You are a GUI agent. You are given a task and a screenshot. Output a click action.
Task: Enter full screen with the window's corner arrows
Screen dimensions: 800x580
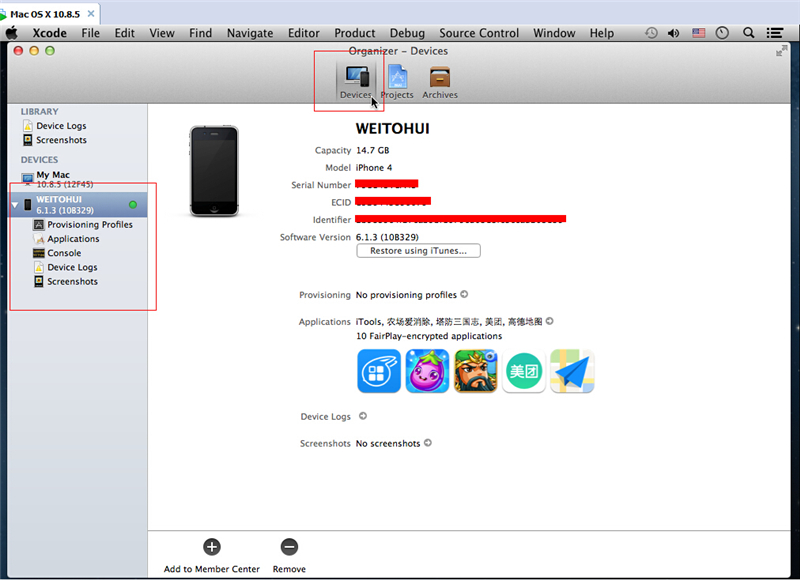781,51
